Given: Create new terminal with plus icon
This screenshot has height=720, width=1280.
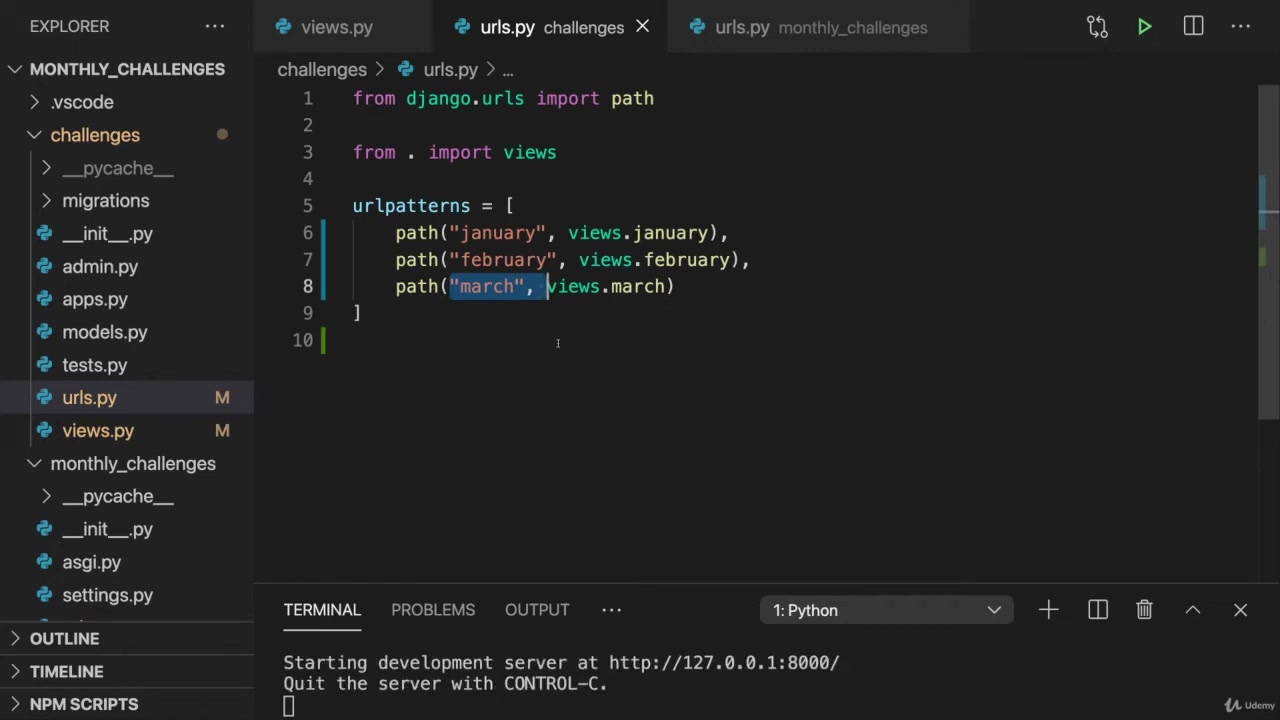Looking at the screenshot, I should click(1048, 610).
